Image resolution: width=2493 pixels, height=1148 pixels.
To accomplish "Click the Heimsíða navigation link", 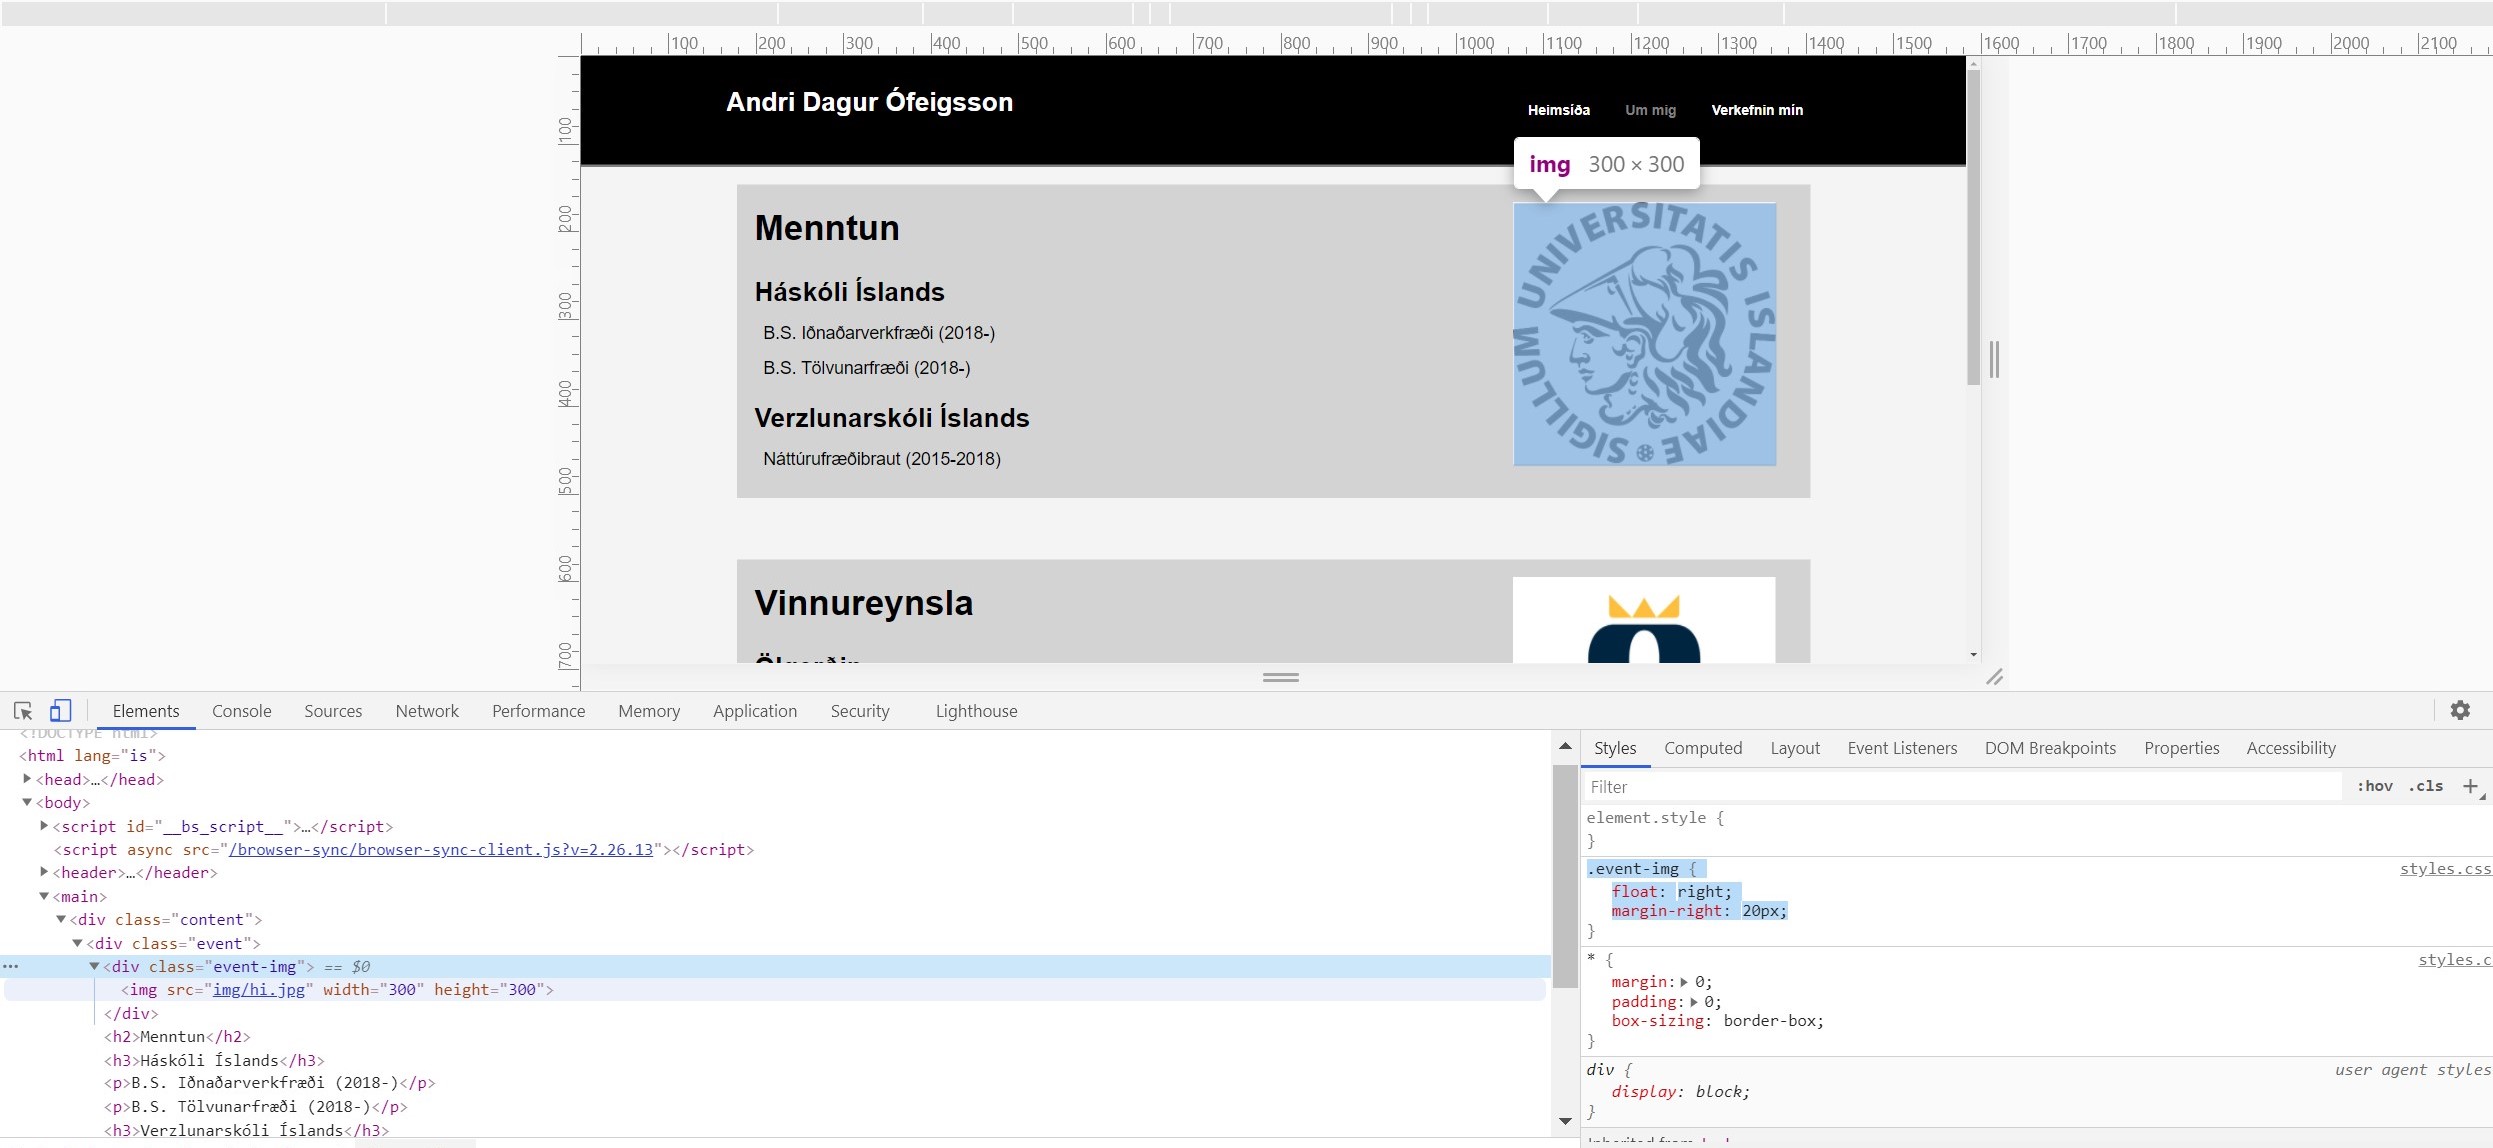I will [x=1558, y=110].
